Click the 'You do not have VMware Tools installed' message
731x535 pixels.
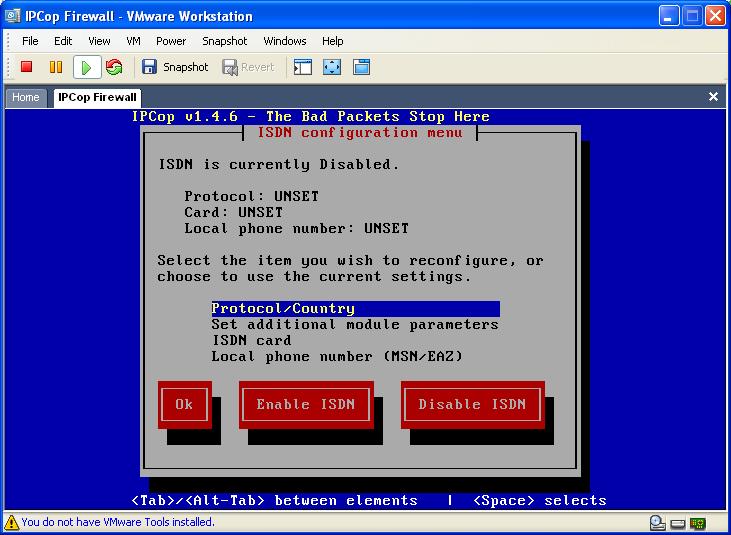coord(118,522)
